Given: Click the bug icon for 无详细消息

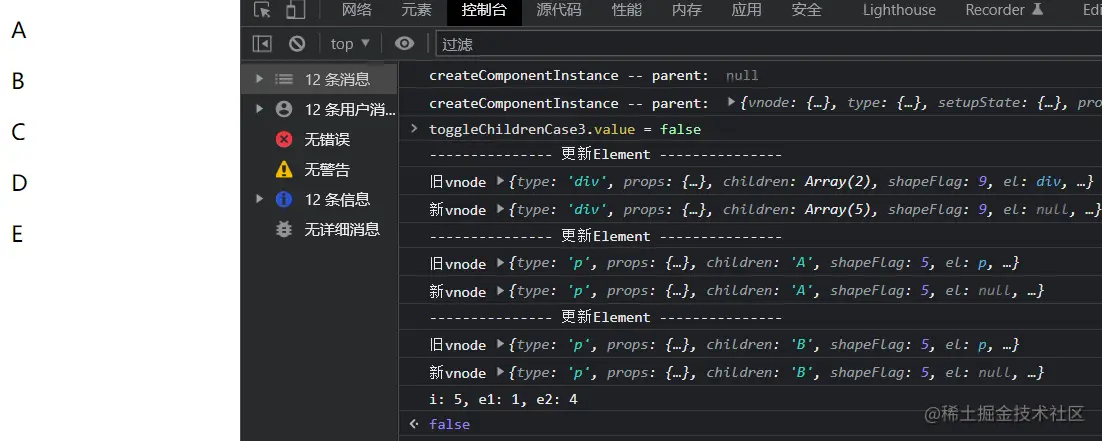Looking at the screenshot, I should [x=284, y=229].
